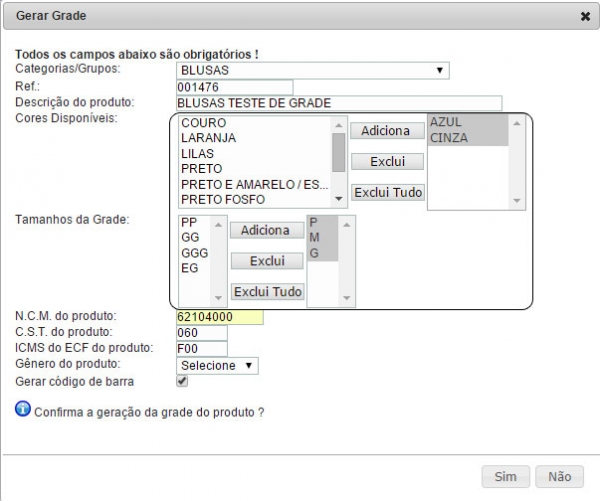Screen dimensions: 600x501
Task: Open the Gênero do produto dropdown
Action: (x=217, y=366)
